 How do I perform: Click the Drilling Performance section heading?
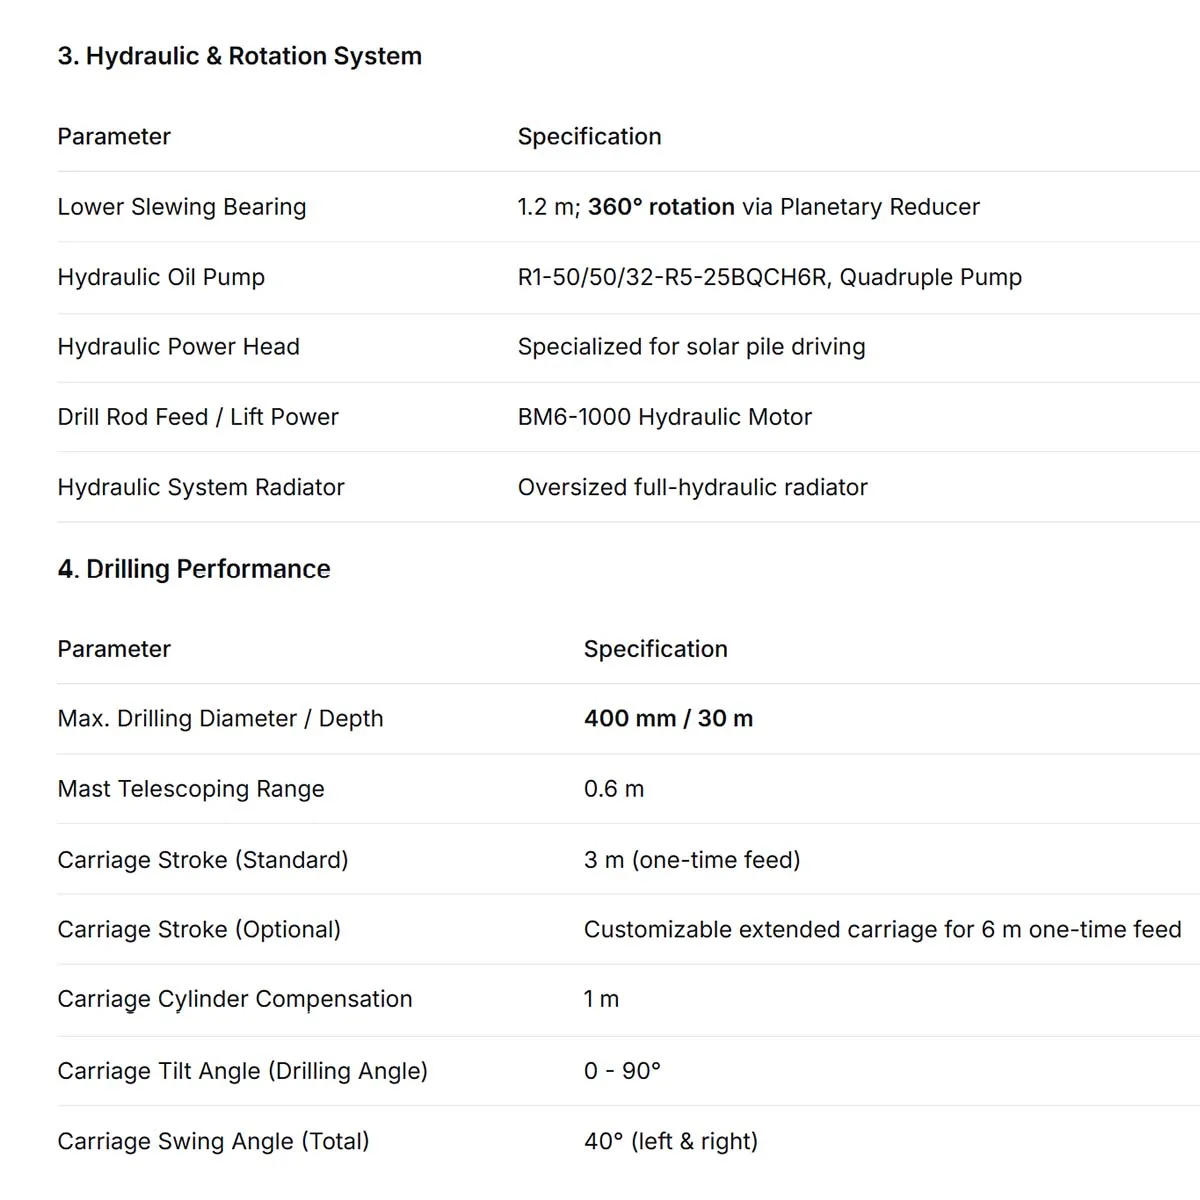click(194, 569)
